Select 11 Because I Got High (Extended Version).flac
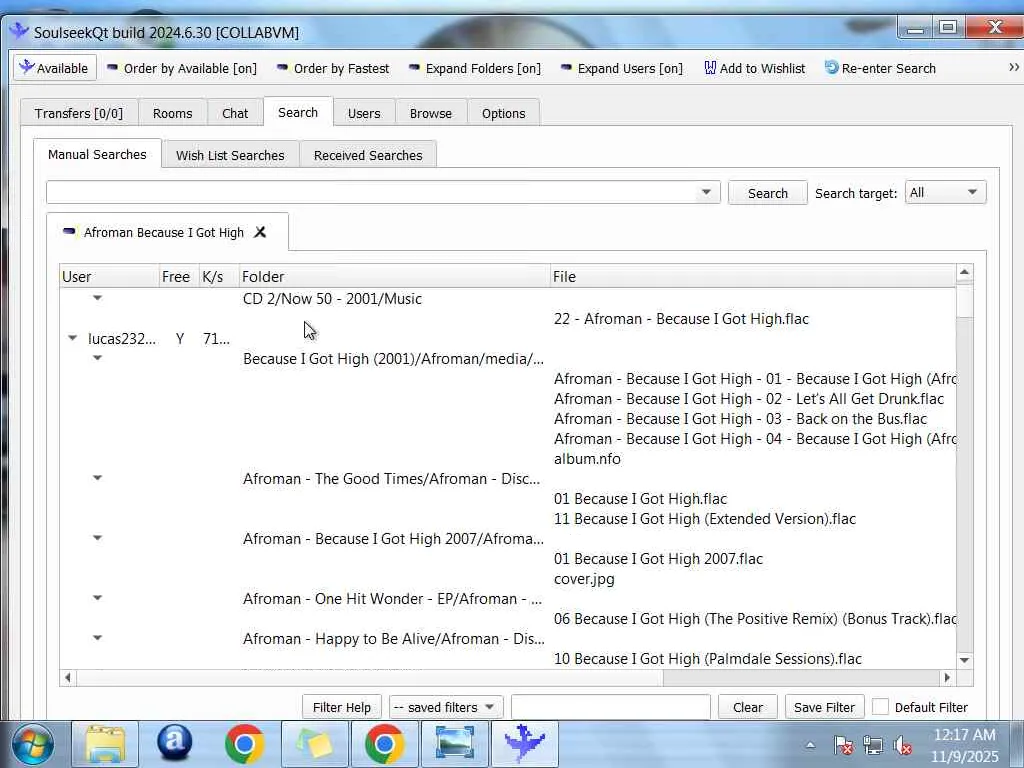 [x=705, y=519]
